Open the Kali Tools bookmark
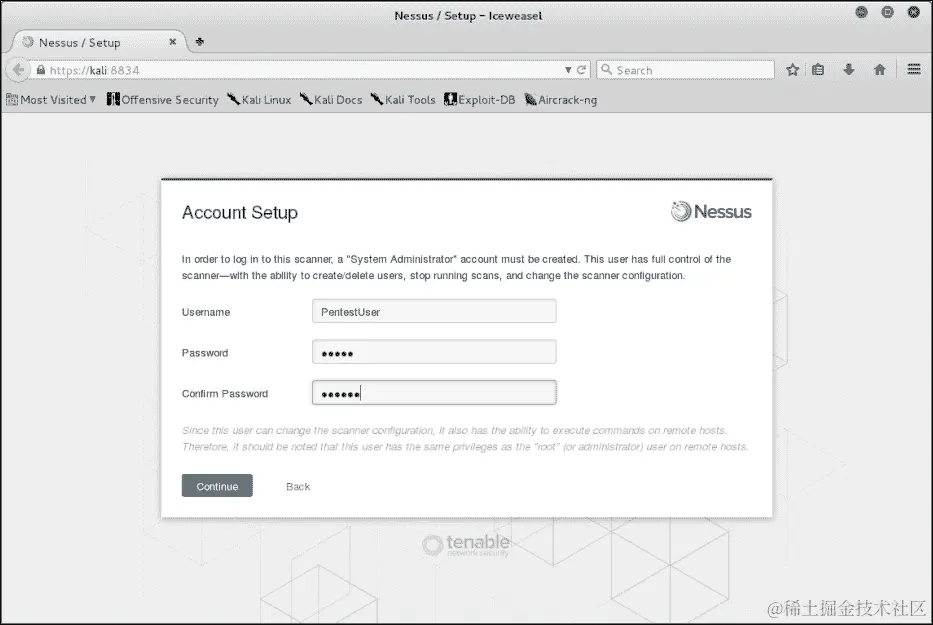 pos(403,100)
